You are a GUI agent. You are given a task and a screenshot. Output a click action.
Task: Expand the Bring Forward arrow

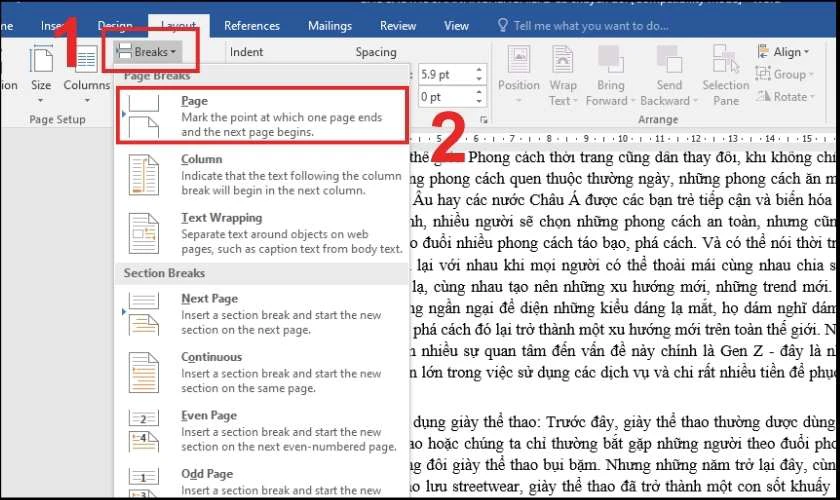pos(633,101)
